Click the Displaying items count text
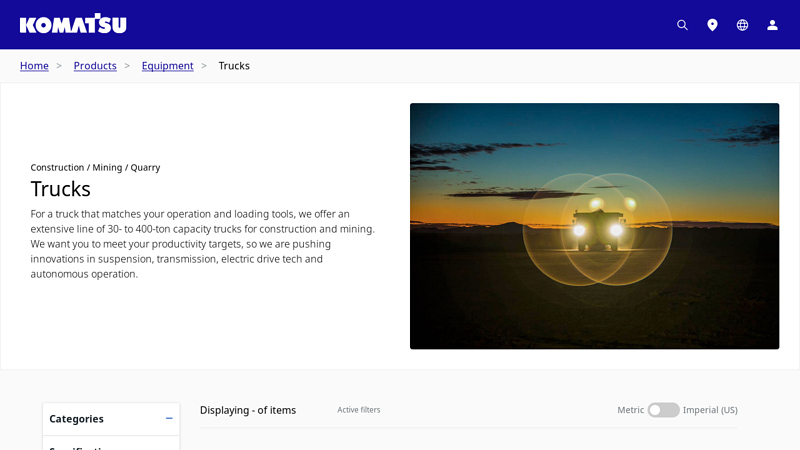This screenshot has height=450, width=800. coord(248,410)
